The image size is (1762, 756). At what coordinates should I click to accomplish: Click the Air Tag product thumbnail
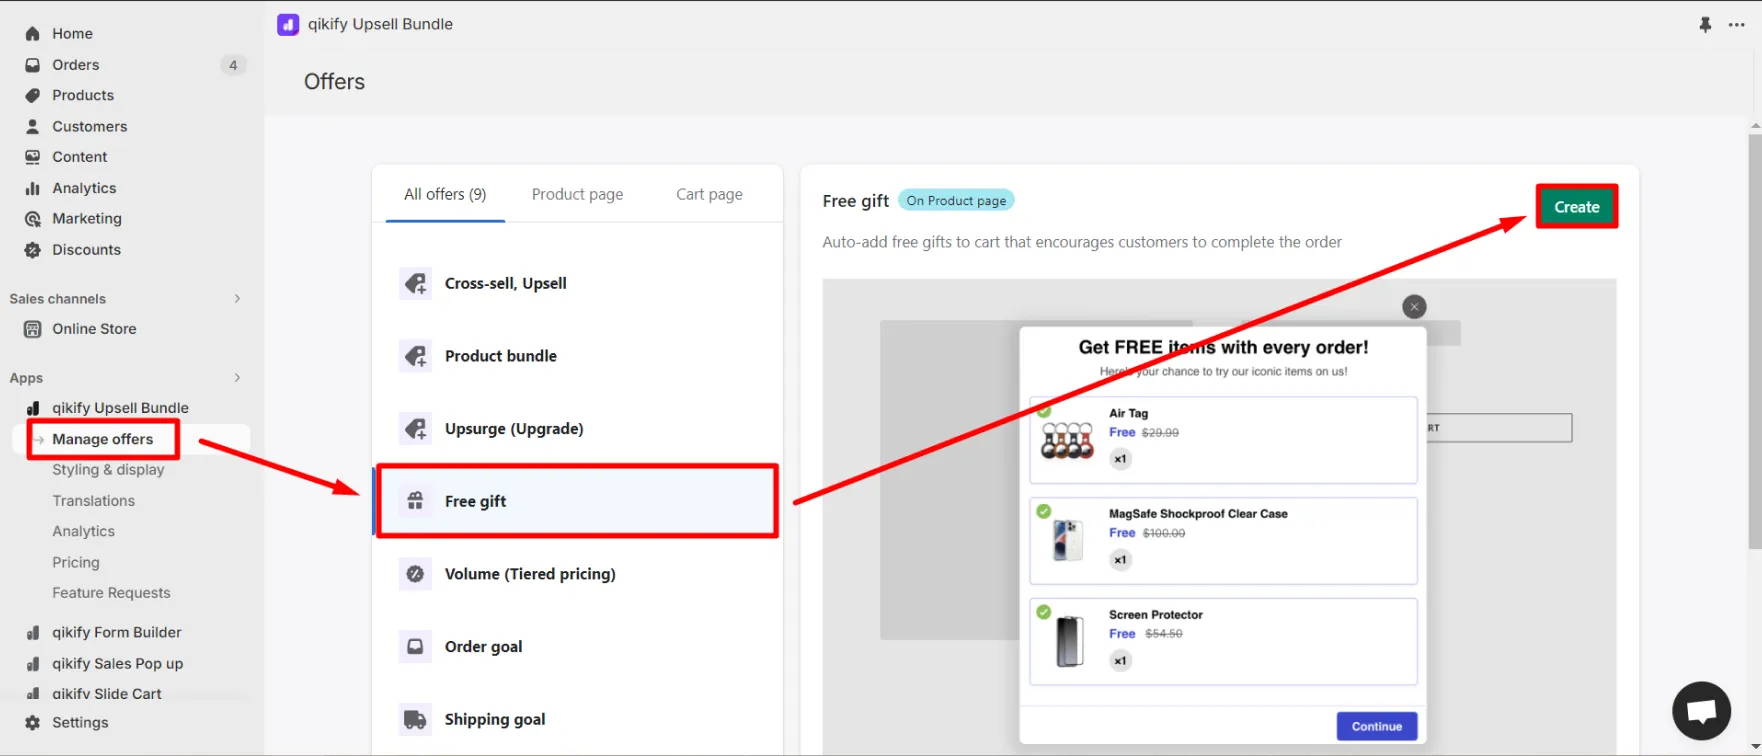[x=1068, y=441]
